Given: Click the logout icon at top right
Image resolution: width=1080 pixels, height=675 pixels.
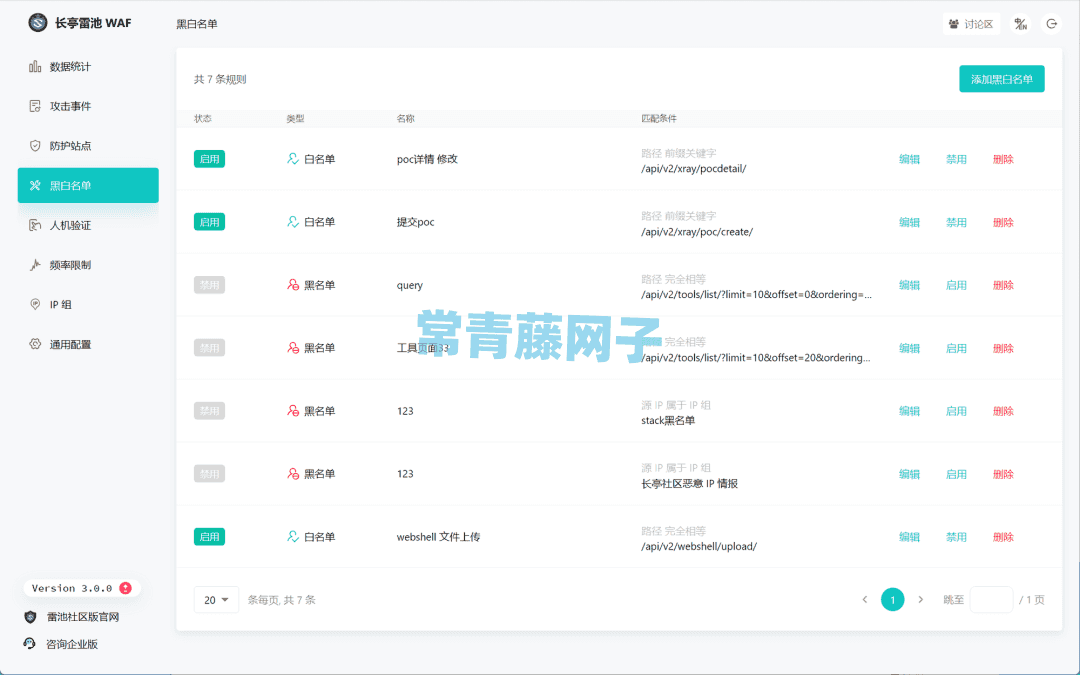Looking at the screenshot, I should pyautogui.click(x=1052, y=23).
